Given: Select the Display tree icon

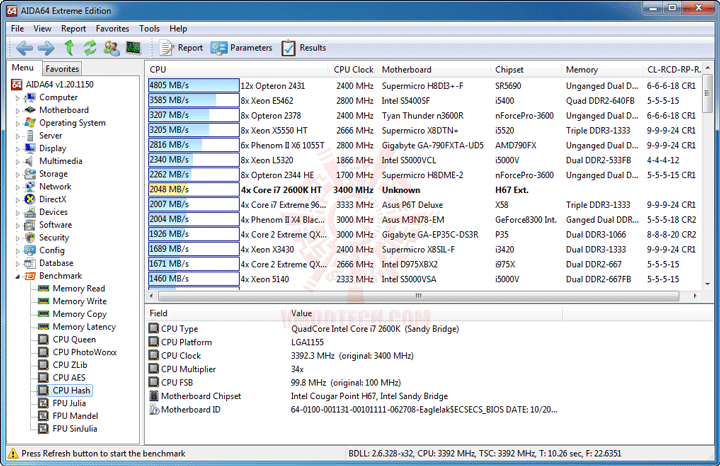Looking at the screenshot, I should pos(30,148).
